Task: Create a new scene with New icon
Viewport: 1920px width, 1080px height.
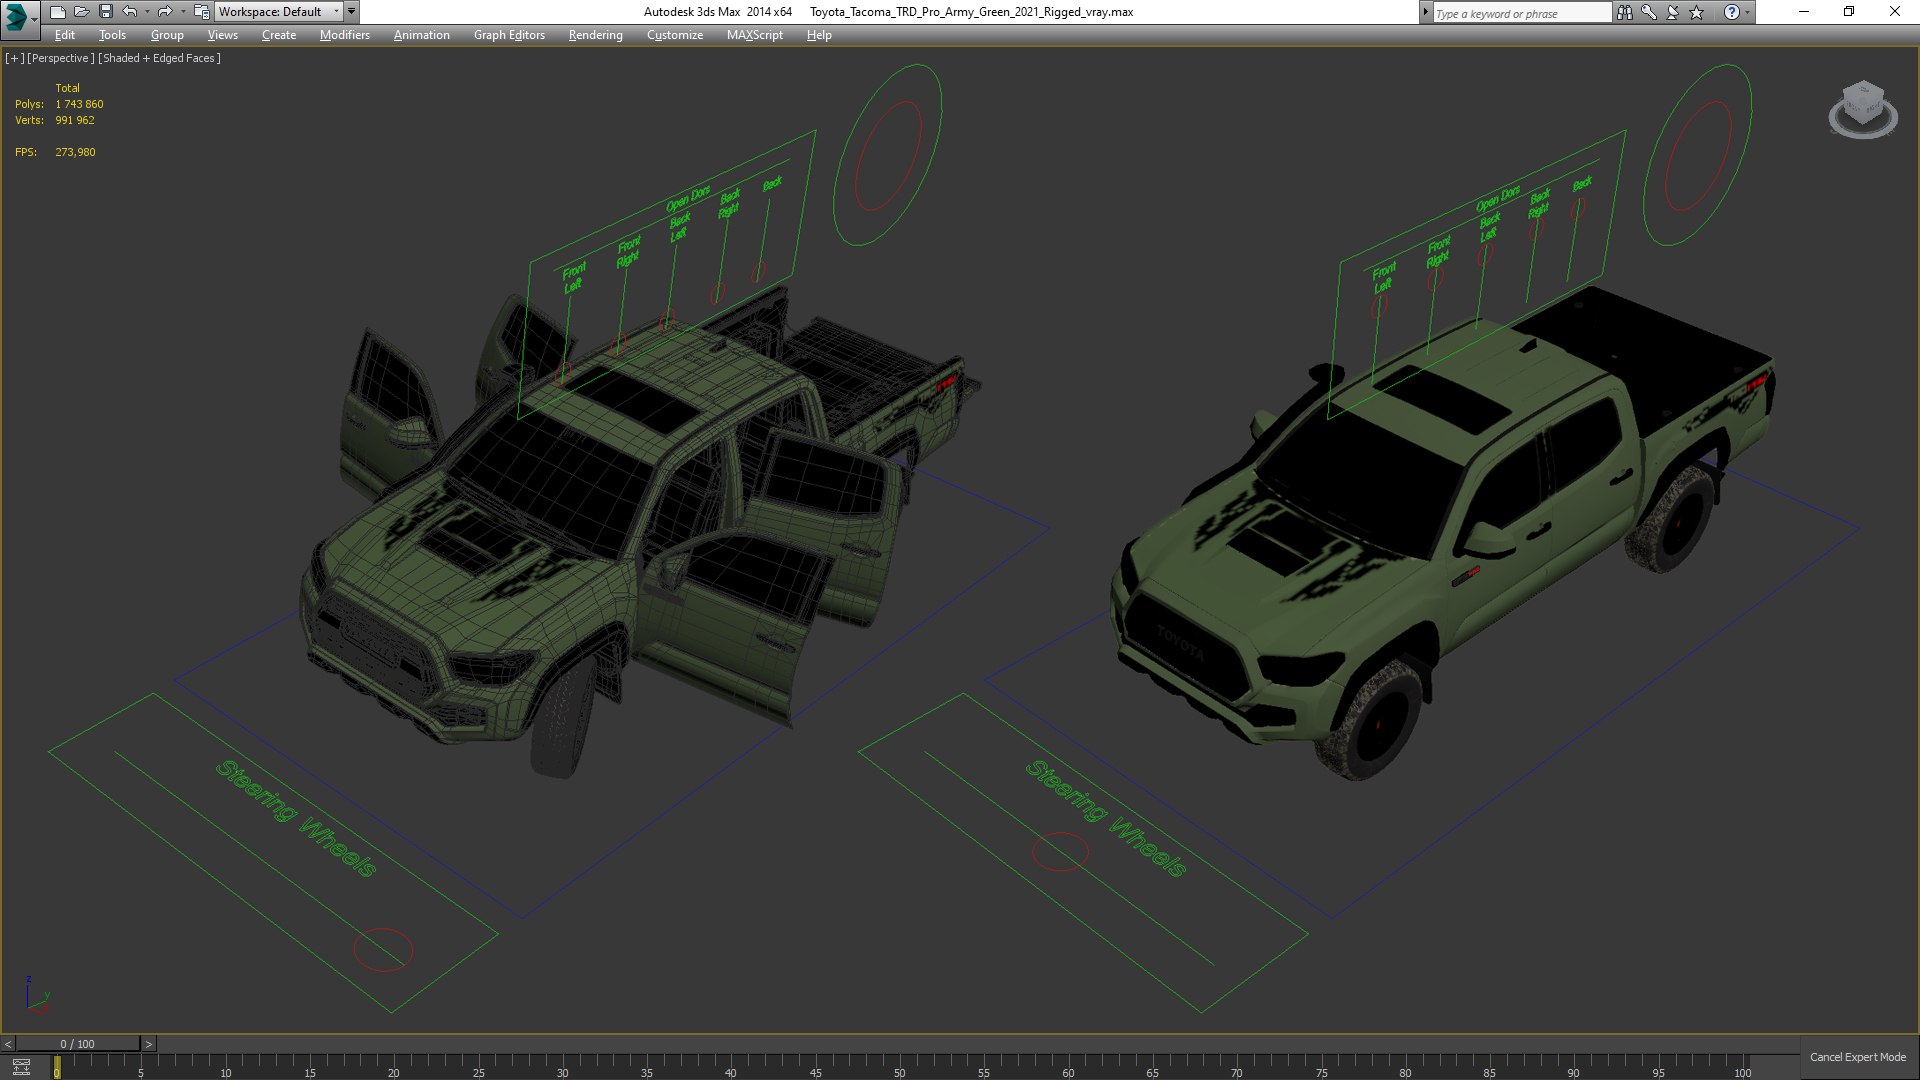Action: coord(57,12)
